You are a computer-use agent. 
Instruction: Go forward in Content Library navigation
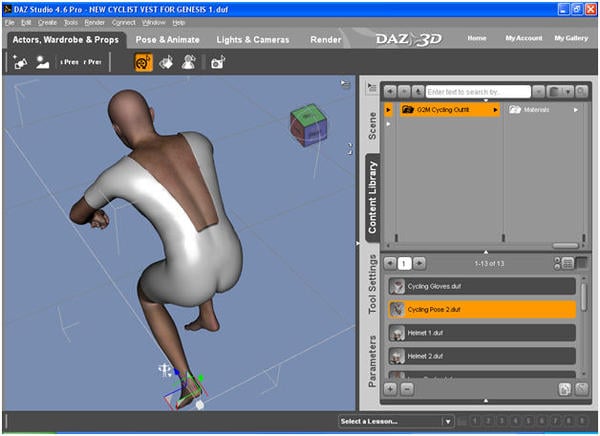click(x=404, y=92)
